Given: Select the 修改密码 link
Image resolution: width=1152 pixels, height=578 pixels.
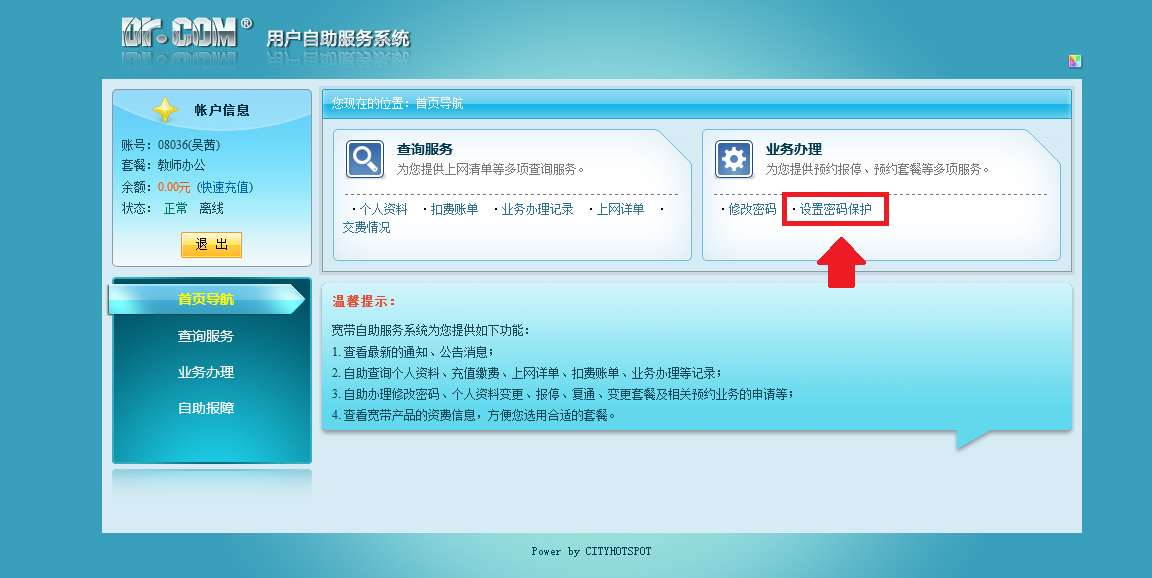Looking at the screenshot, I should 752,209.
